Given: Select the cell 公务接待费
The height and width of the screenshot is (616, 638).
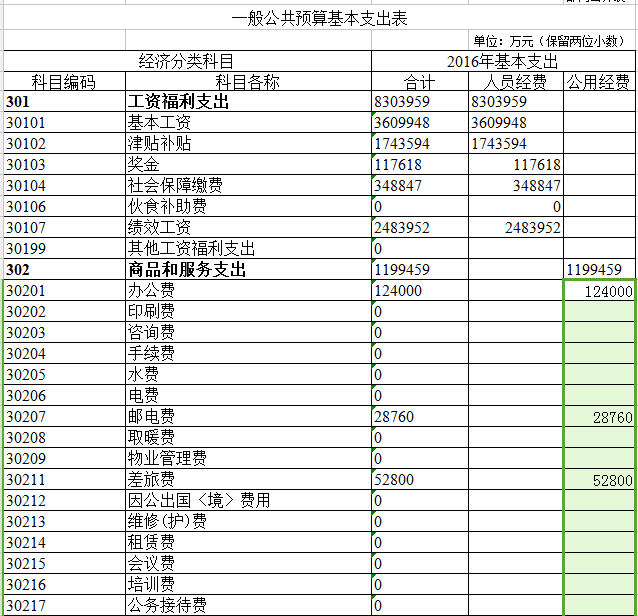Looking at the screenshot, I should click(248, 605).
